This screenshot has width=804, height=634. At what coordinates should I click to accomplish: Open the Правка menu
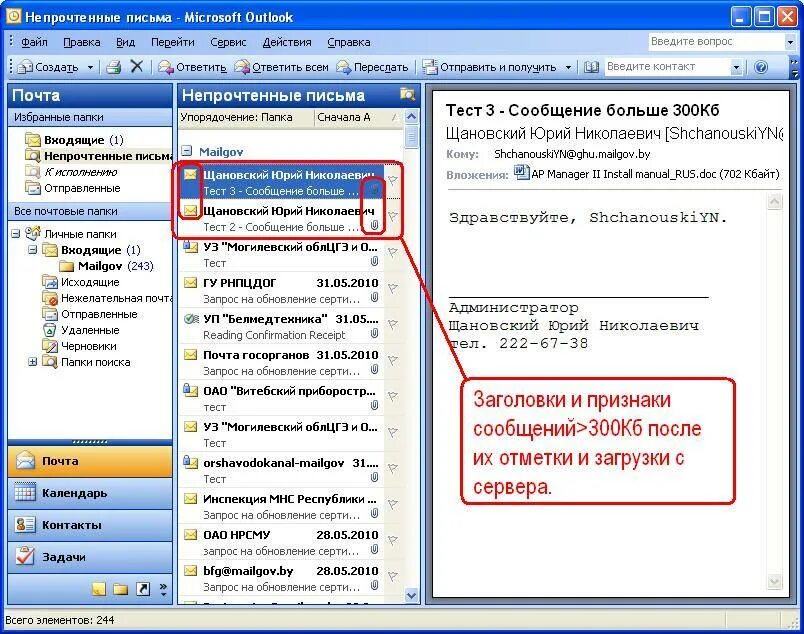pos(82,42)
